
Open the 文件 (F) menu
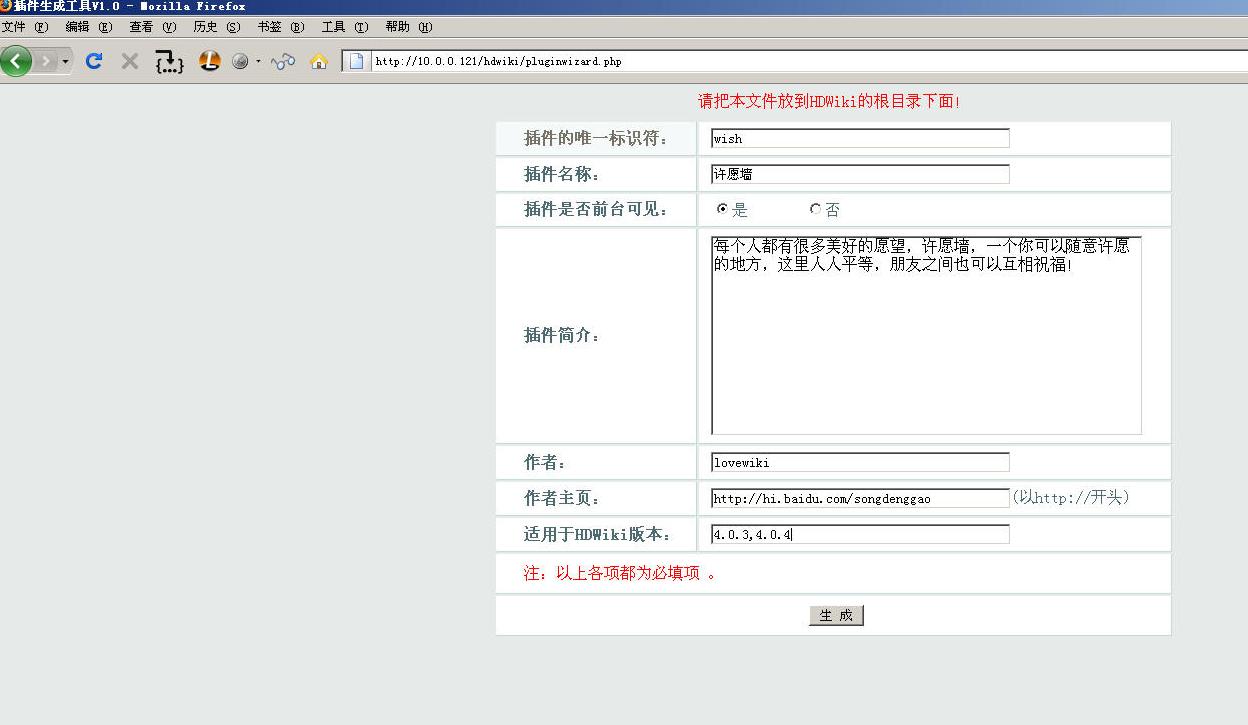pyautogui.click(x=25, y=27)
